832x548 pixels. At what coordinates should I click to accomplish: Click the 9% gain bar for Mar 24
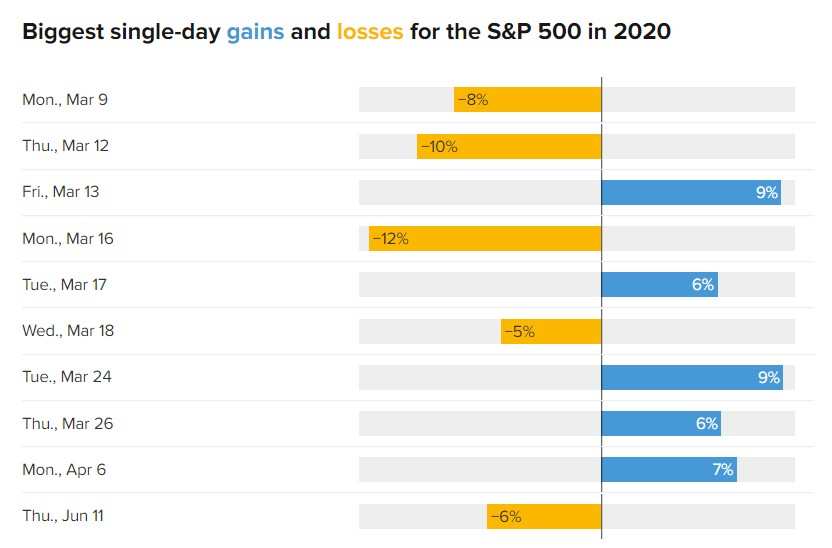tap(692, 378)
